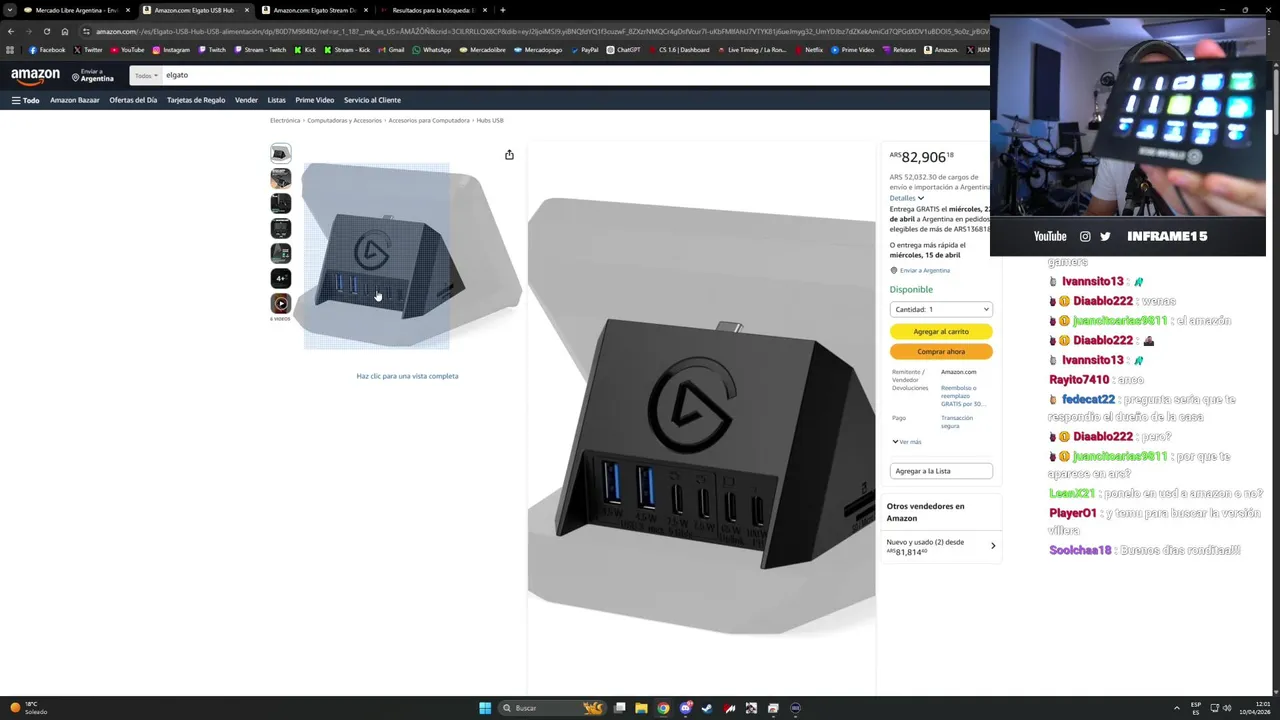Open the Instagram bookmark
Screen dimensions: 1280x720
tap(171, 50)
